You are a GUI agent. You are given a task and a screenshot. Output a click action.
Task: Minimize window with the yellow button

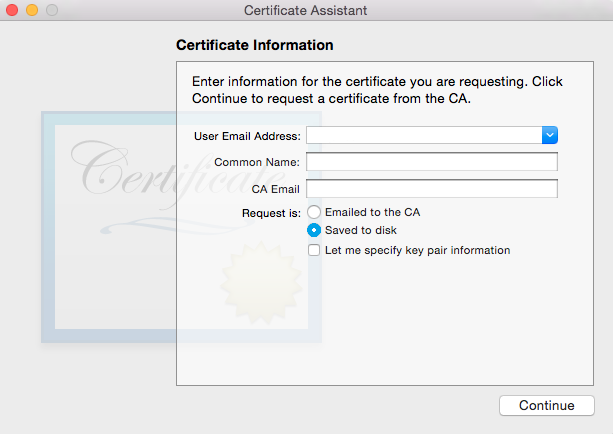(32, 10)
